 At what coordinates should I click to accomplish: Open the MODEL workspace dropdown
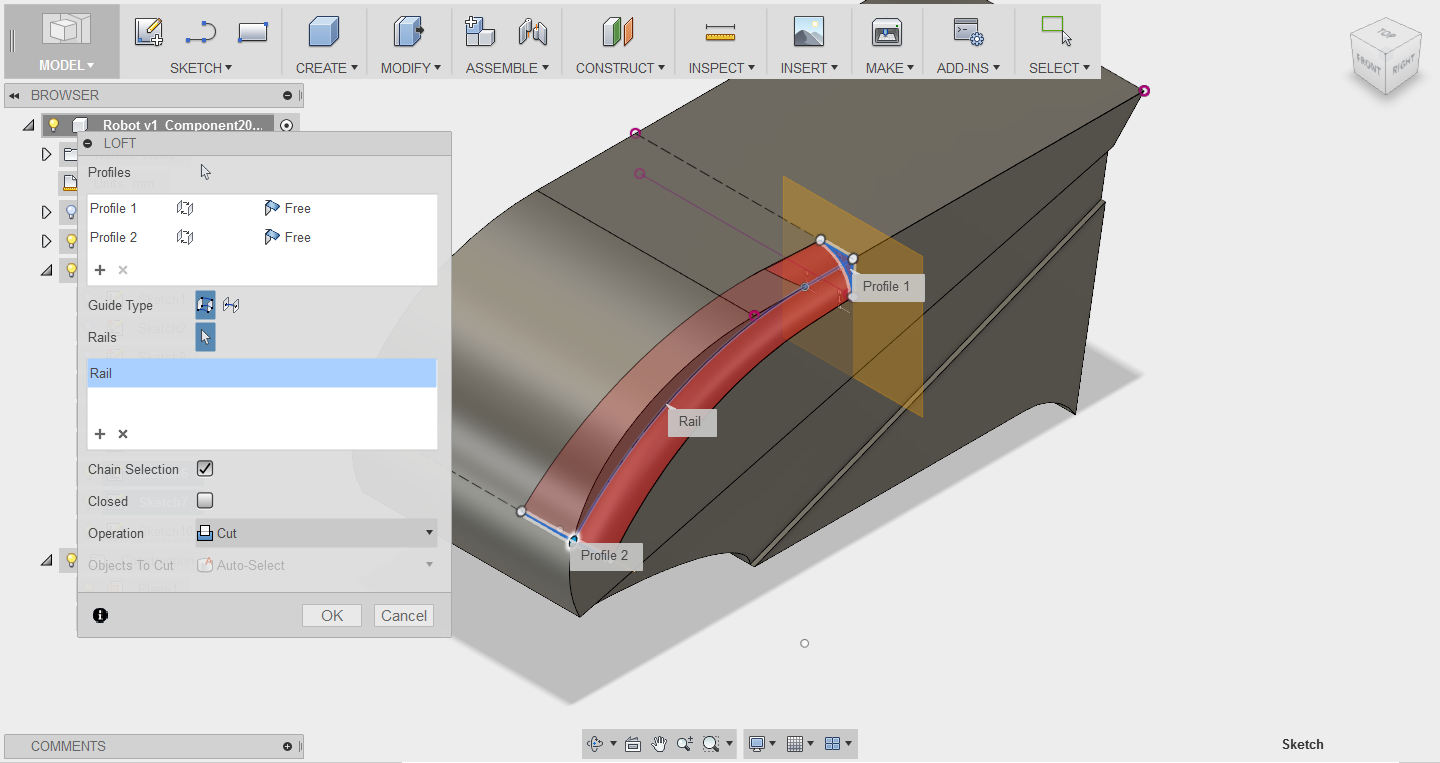pos(66,66)
